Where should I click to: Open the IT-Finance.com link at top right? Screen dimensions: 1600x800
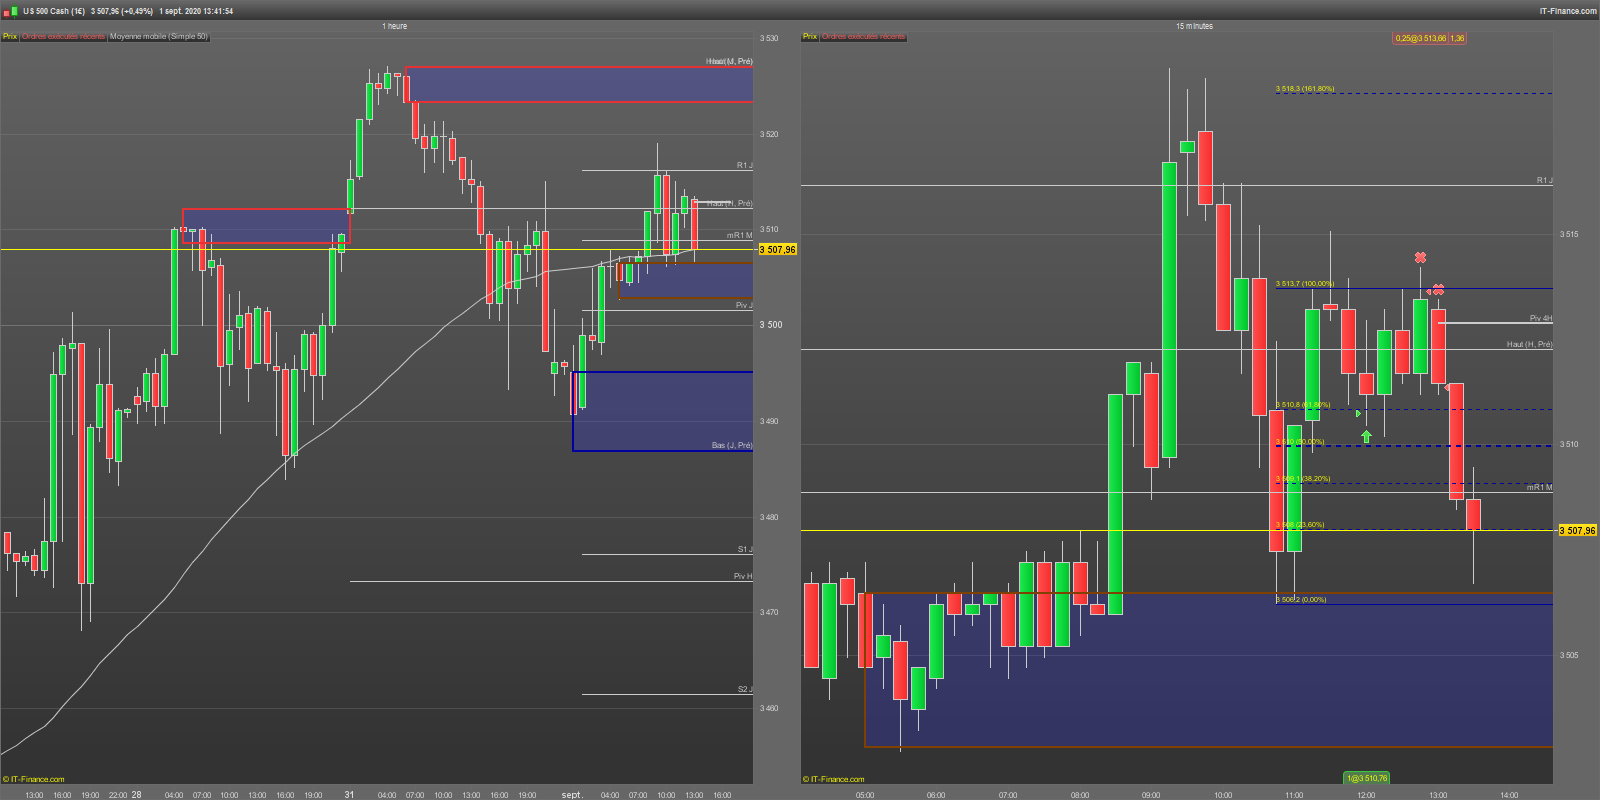coord(1568,11)
